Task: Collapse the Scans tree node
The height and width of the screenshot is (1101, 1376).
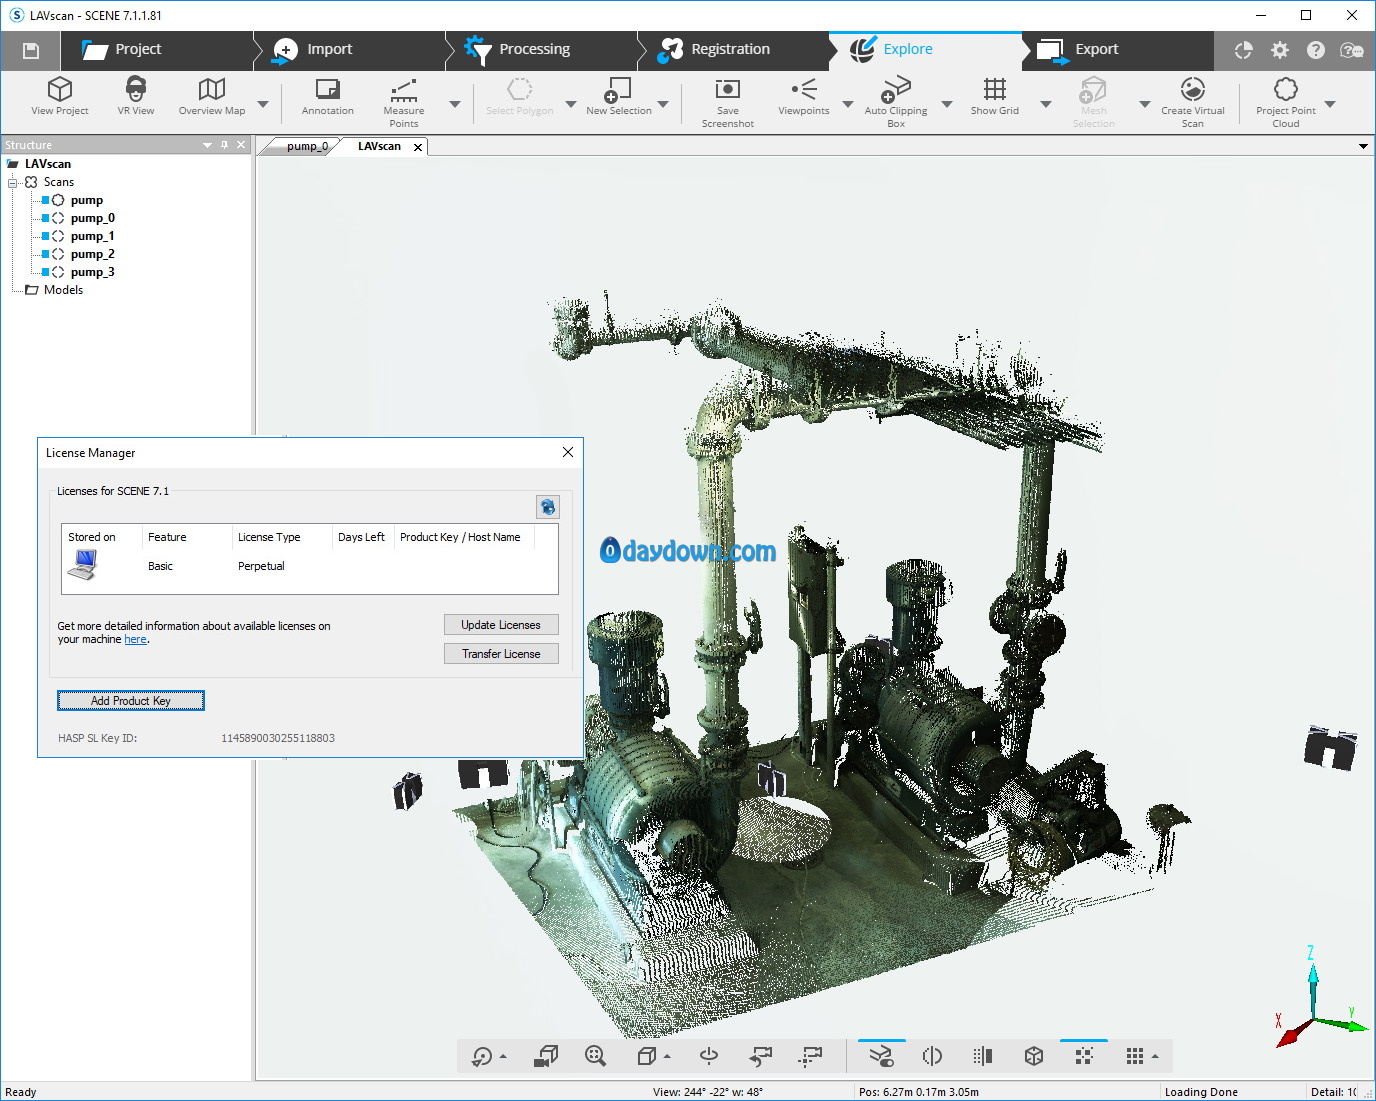Action: click(13, 182)
